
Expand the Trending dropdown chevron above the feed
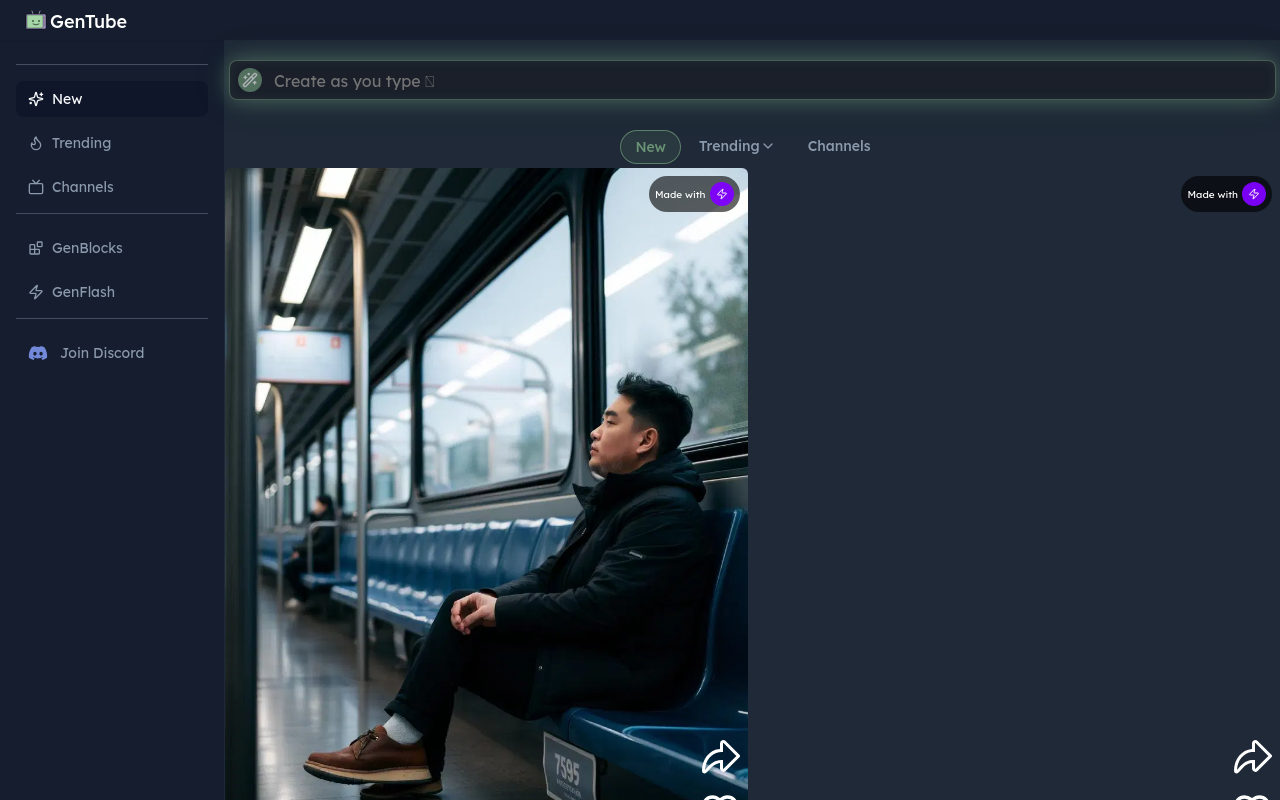(x=768, y=146)
